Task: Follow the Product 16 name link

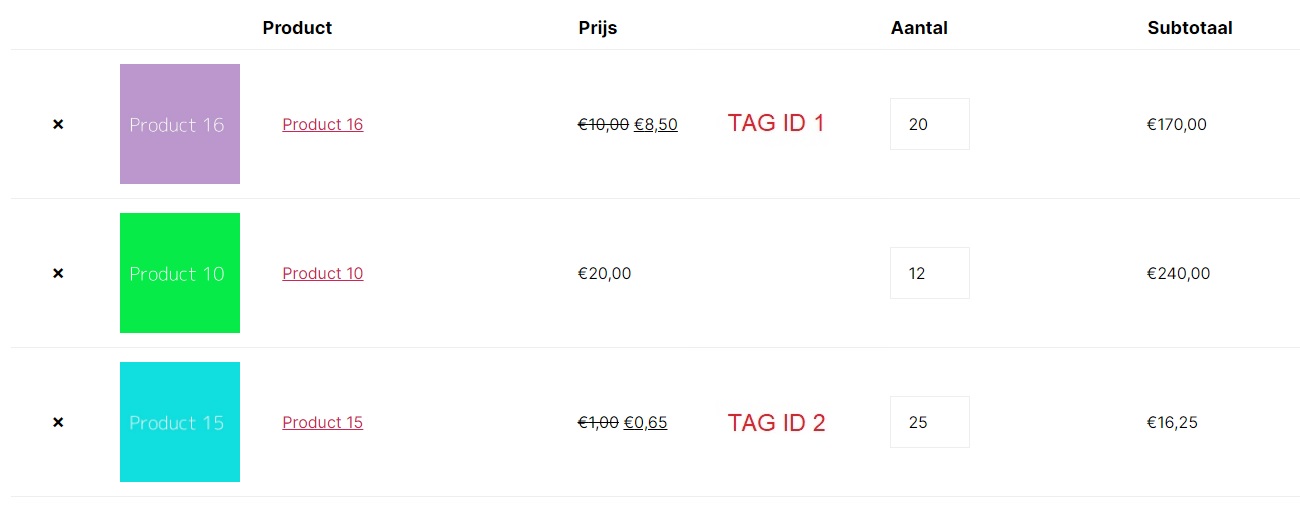Action: (x=322, y=124)
